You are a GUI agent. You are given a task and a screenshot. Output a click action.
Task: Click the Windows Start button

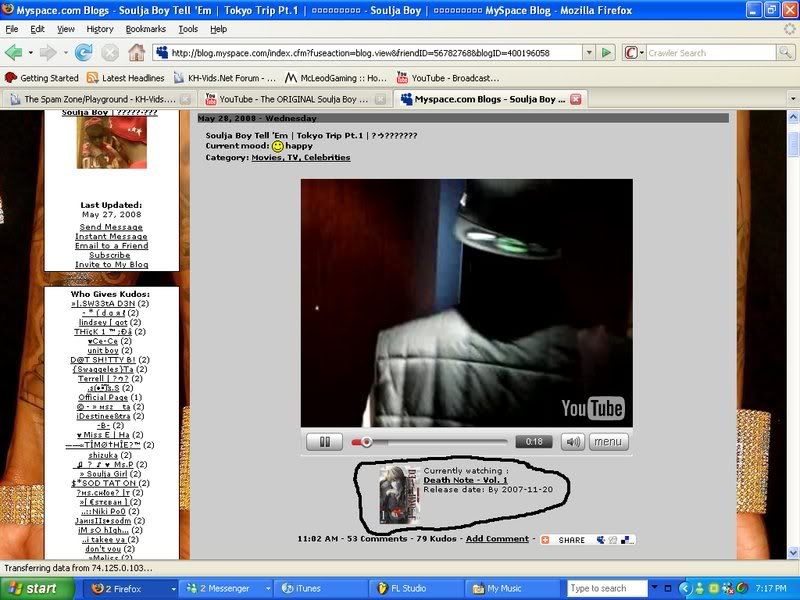coord(37,589)
